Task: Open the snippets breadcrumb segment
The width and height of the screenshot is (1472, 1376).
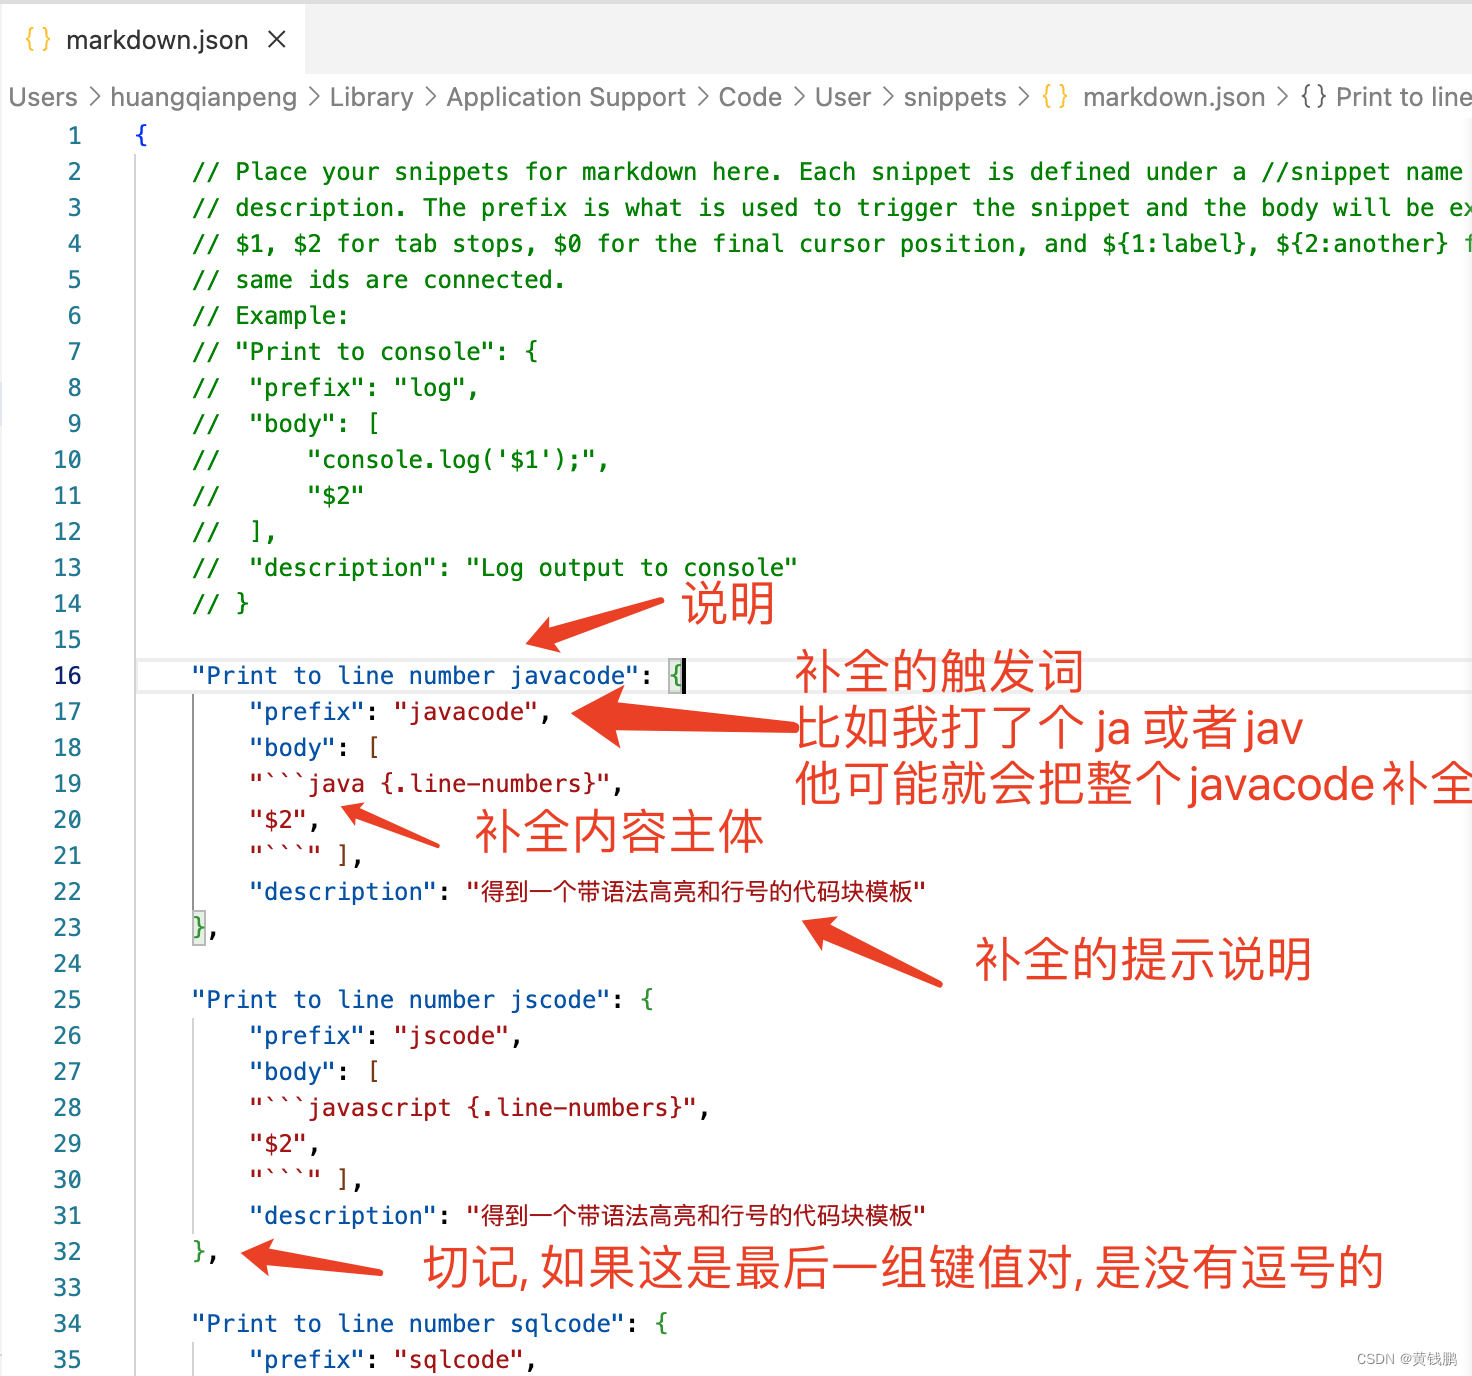Action: coord(955,97)
